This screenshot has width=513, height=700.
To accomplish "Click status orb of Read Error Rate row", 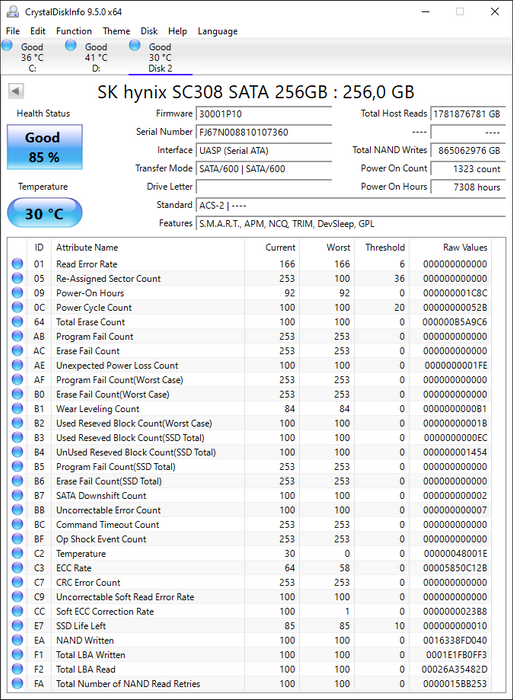I will (x=17, y=264).
